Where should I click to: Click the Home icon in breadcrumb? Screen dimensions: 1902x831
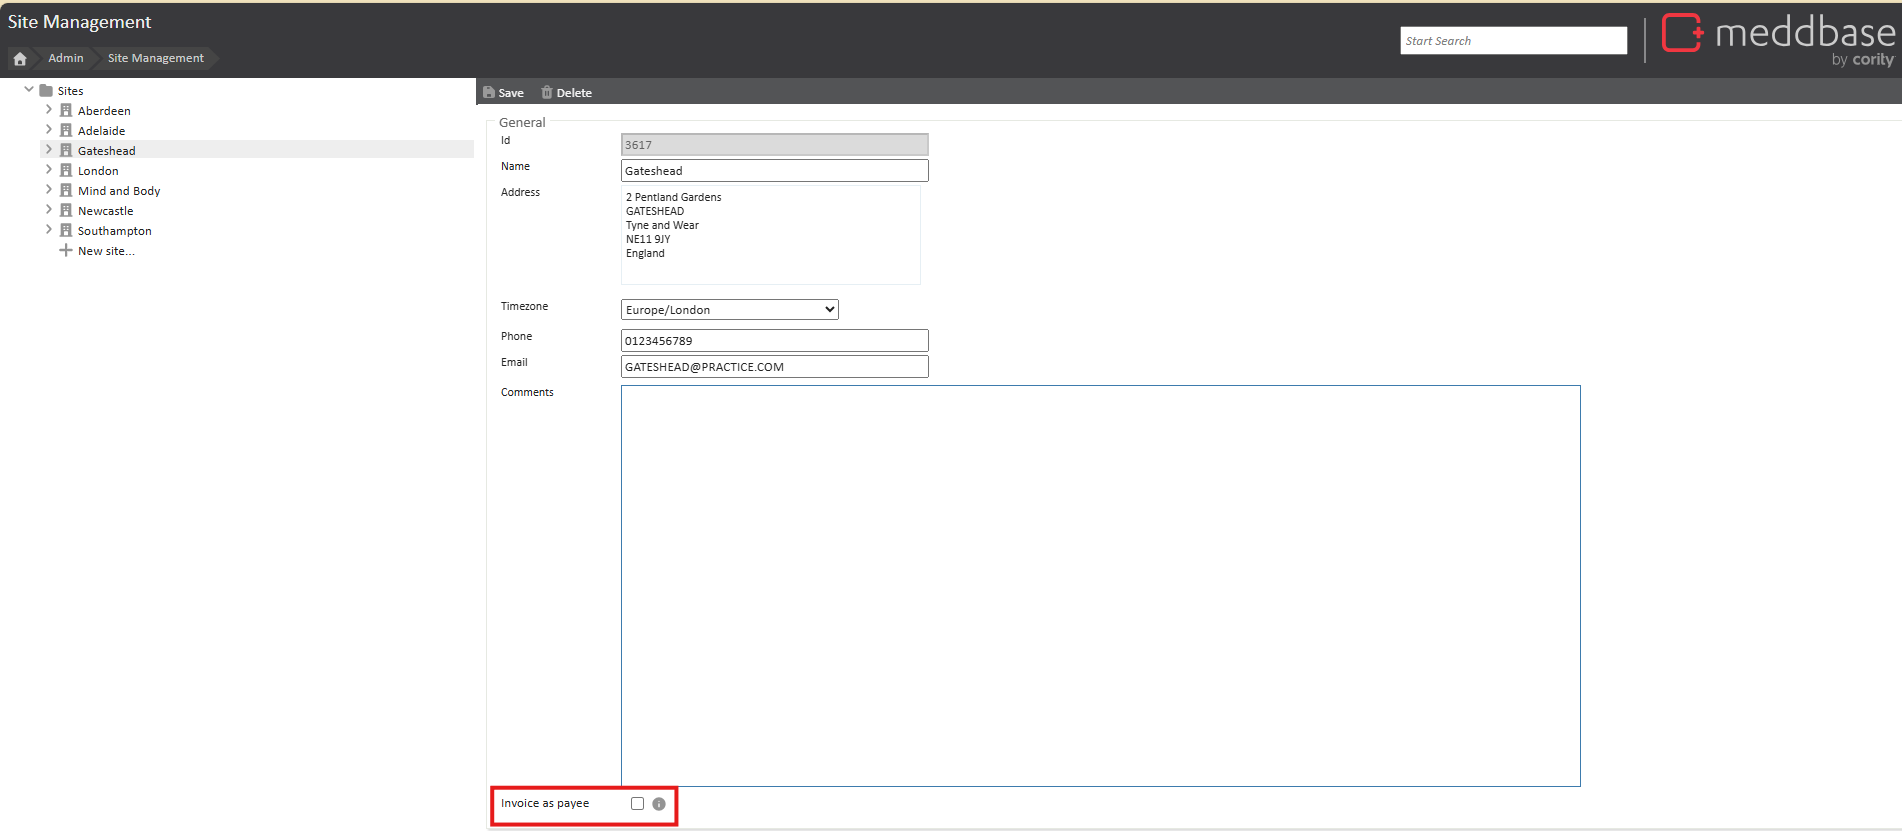pyautogui.click(x=20, y=59)
